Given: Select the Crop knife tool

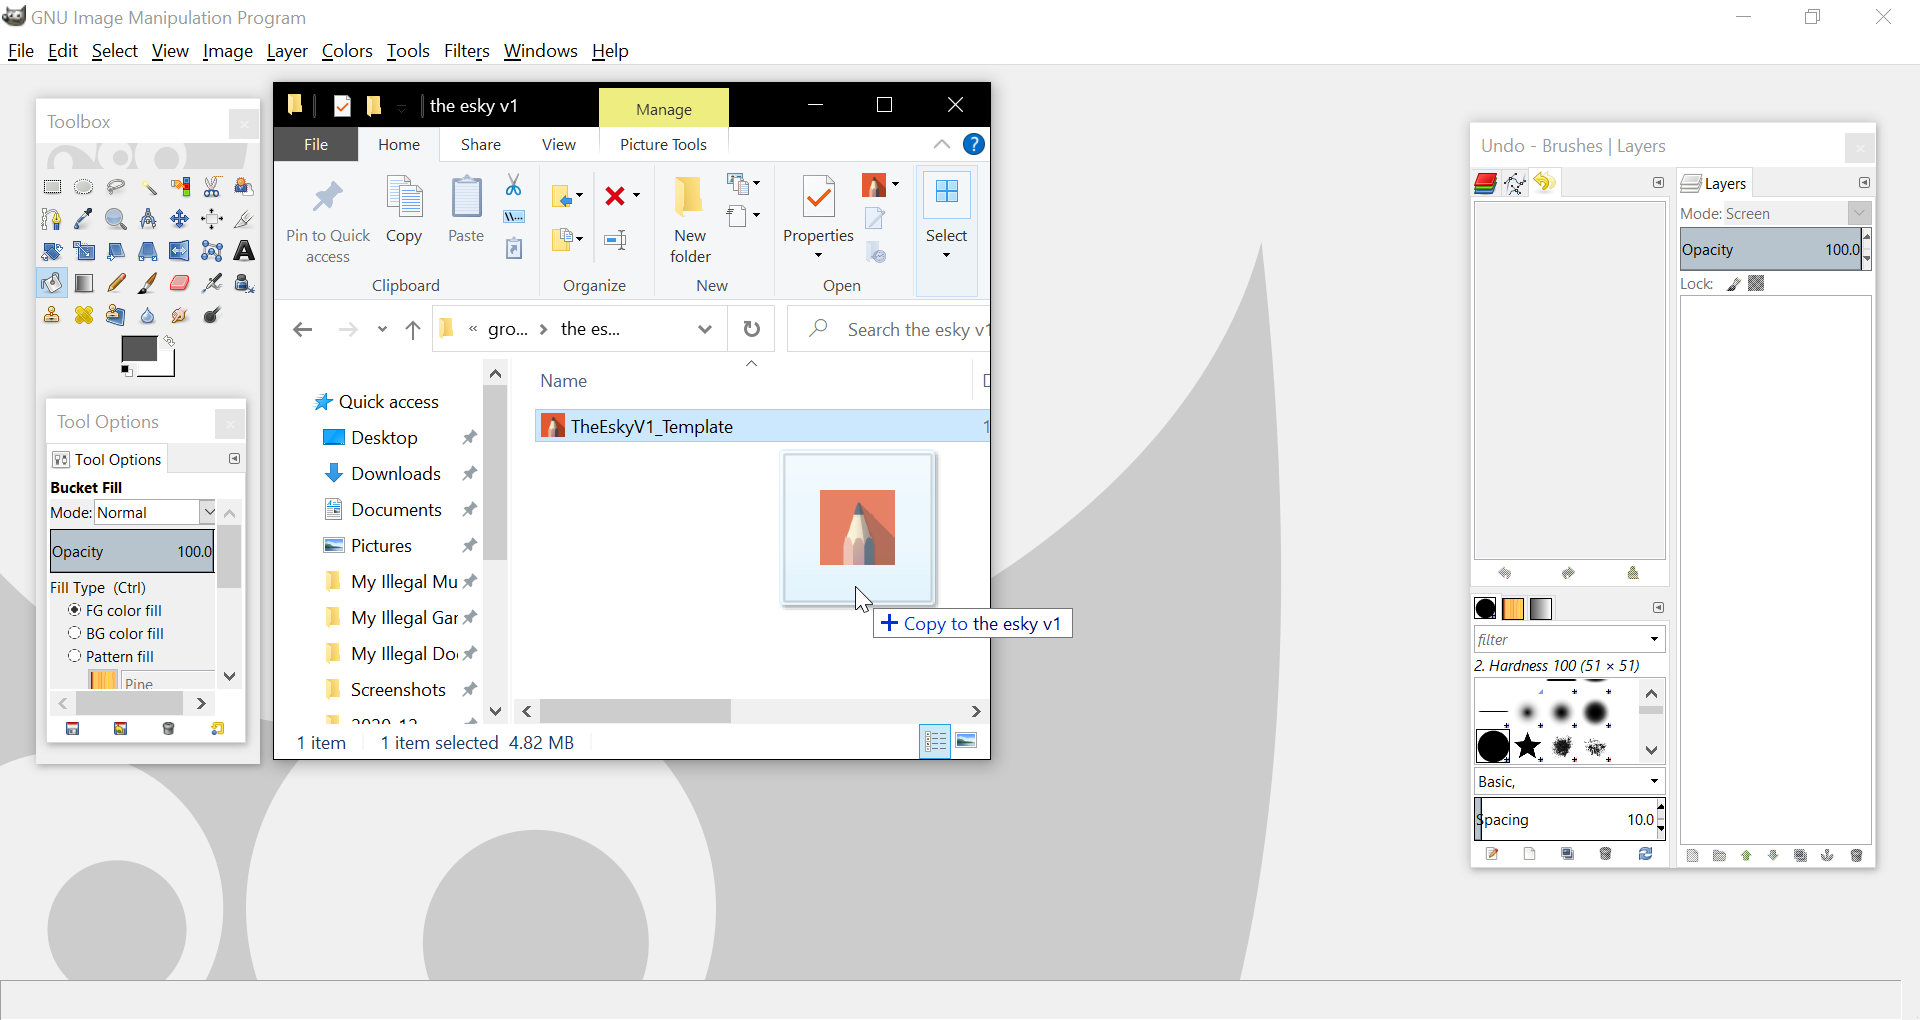Looking at the screenshot, I should tap(244, 219).
